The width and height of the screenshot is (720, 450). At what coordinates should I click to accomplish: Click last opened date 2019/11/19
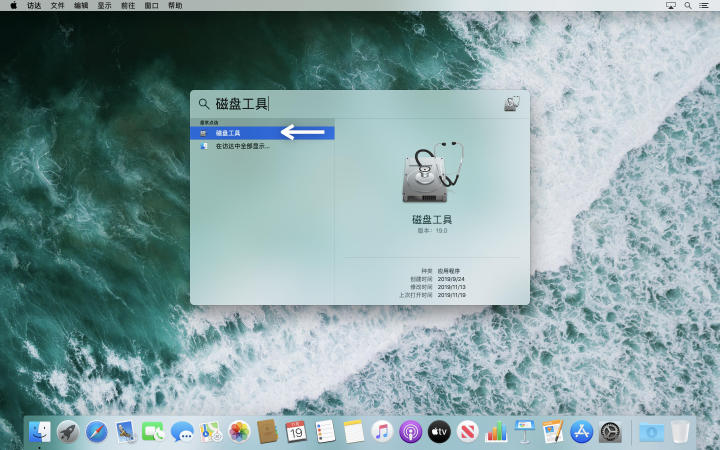tap(451, 295)
